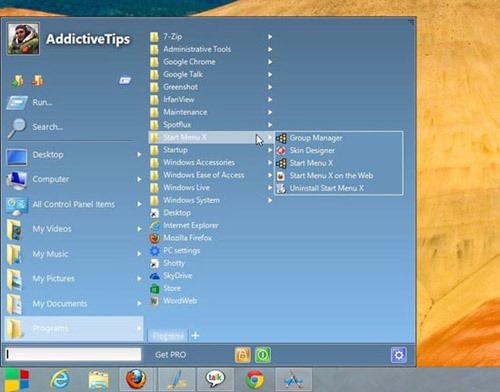The height and width of the screenshot is (392, 500).
Task: Expand the Google Talk folder
Action: pos(211,74)
